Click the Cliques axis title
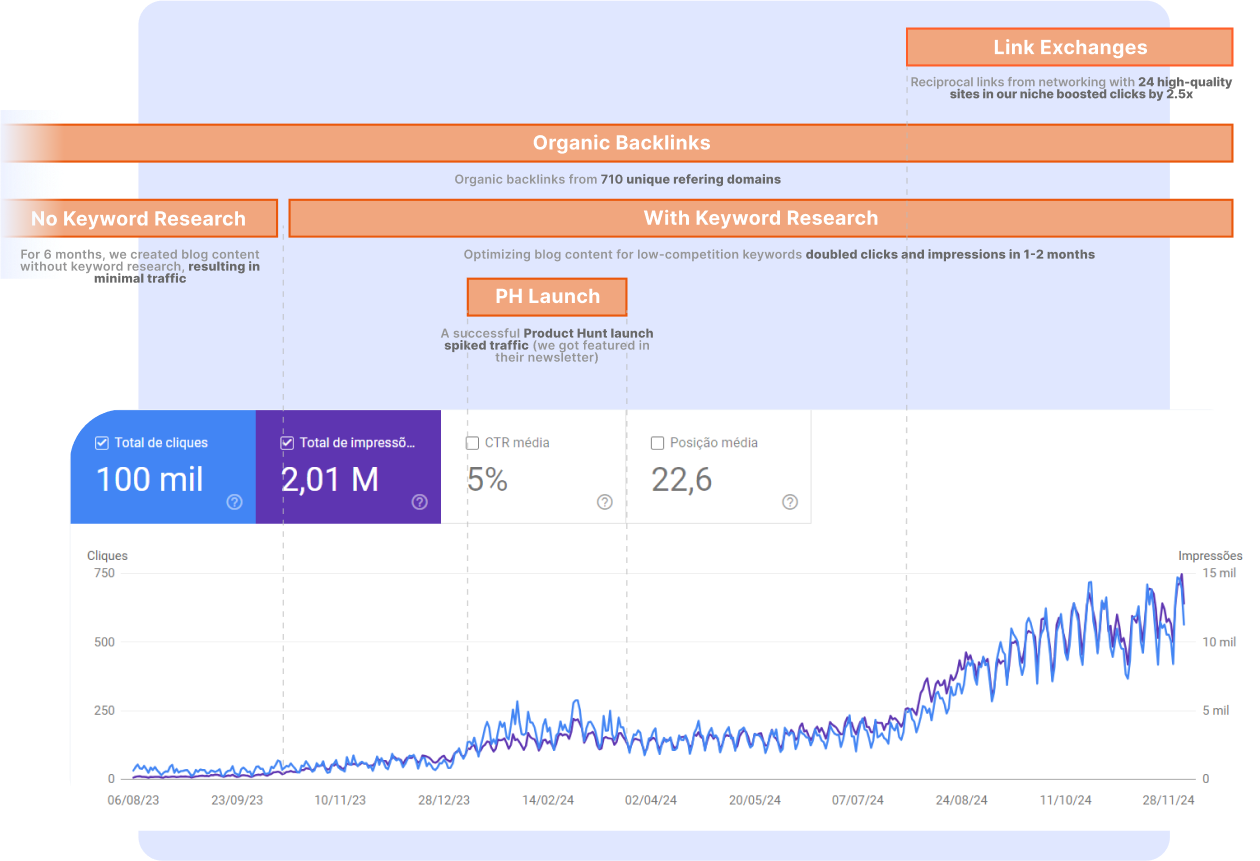 click(107, 556)
